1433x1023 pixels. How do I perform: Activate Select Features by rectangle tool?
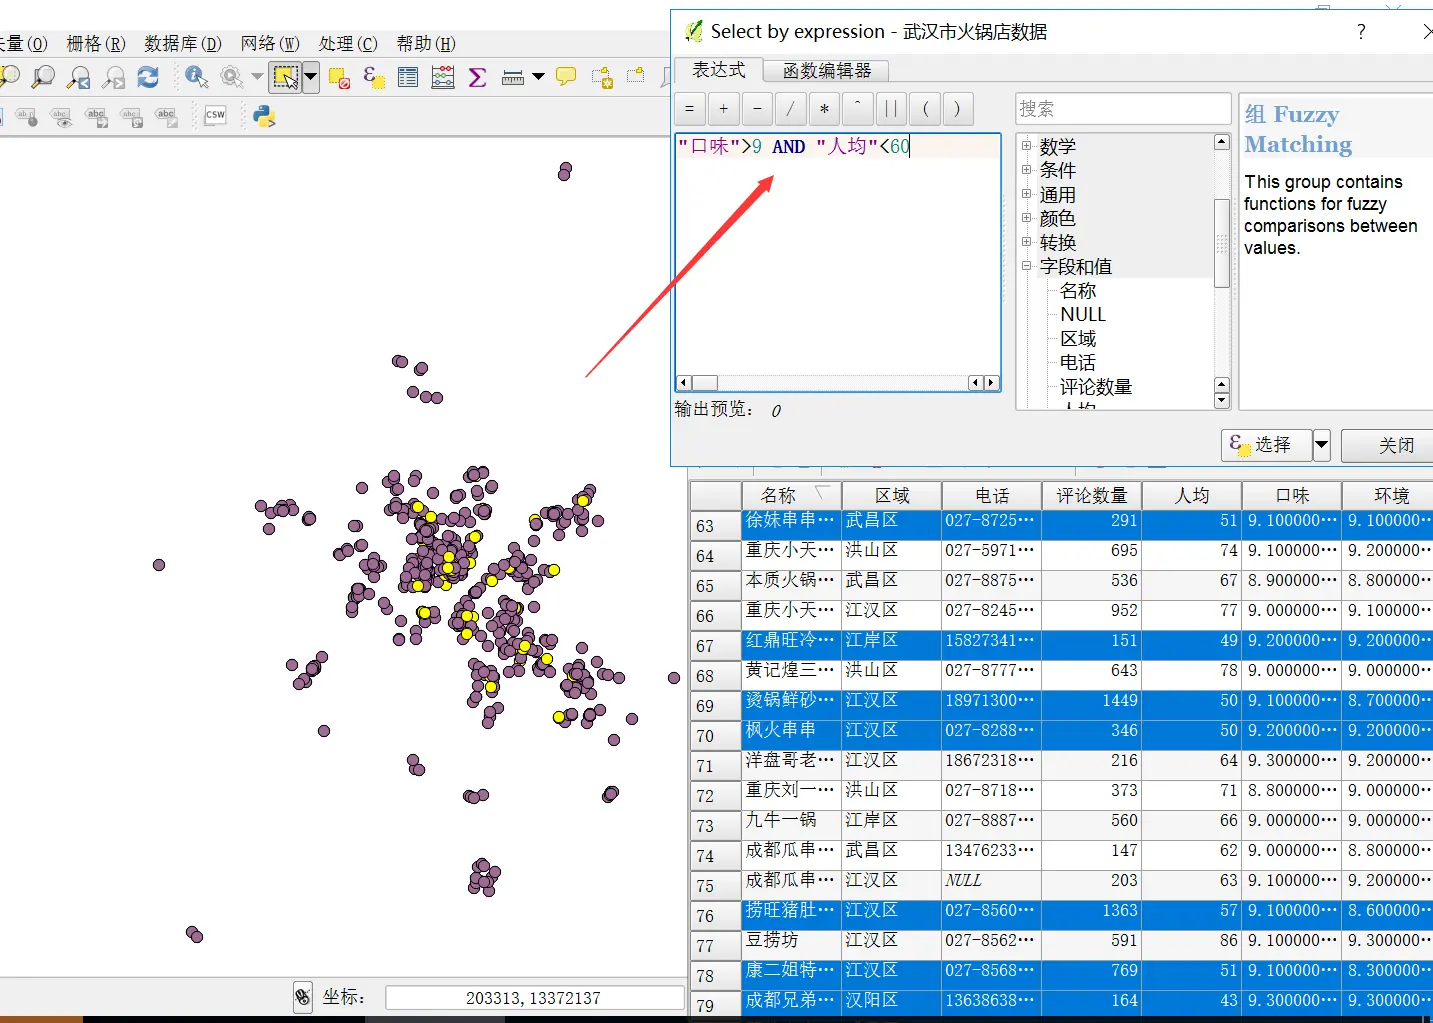[x=285, y=77]
